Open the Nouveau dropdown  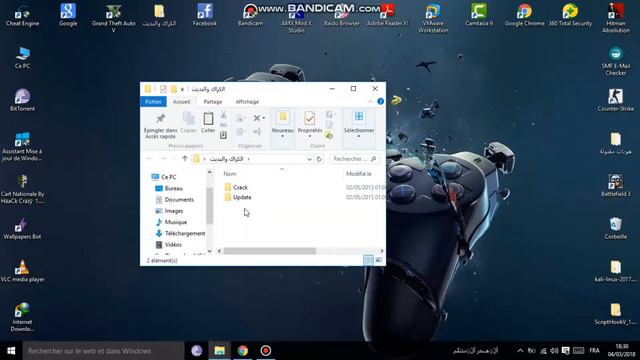tap(282, 124)
